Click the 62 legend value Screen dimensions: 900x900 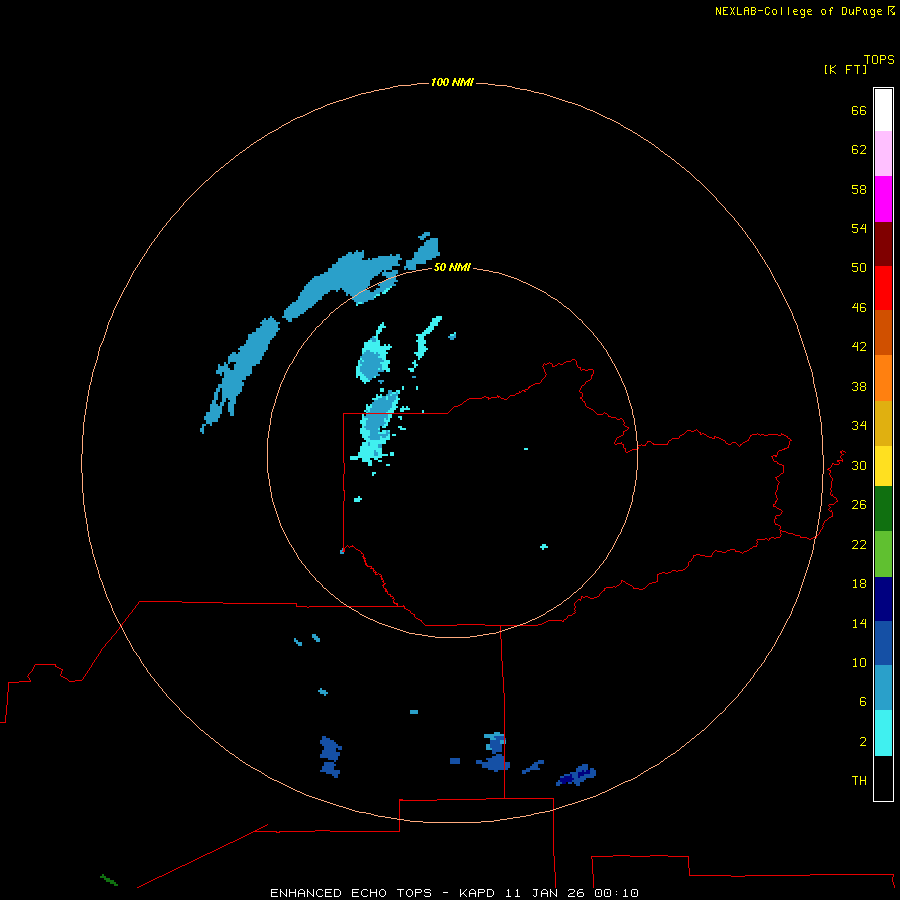point(859,149)
